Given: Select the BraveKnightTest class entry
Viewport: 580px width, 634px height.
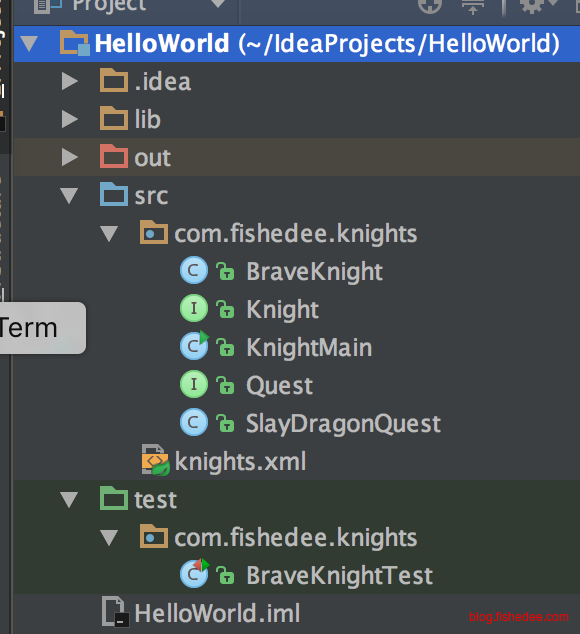Looking at the screenshot, I should coord(339,575).
